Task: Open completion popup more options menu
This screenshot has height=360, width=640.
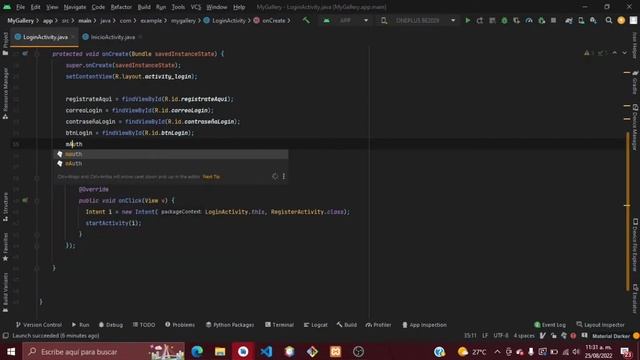Action: click(284, 176)
